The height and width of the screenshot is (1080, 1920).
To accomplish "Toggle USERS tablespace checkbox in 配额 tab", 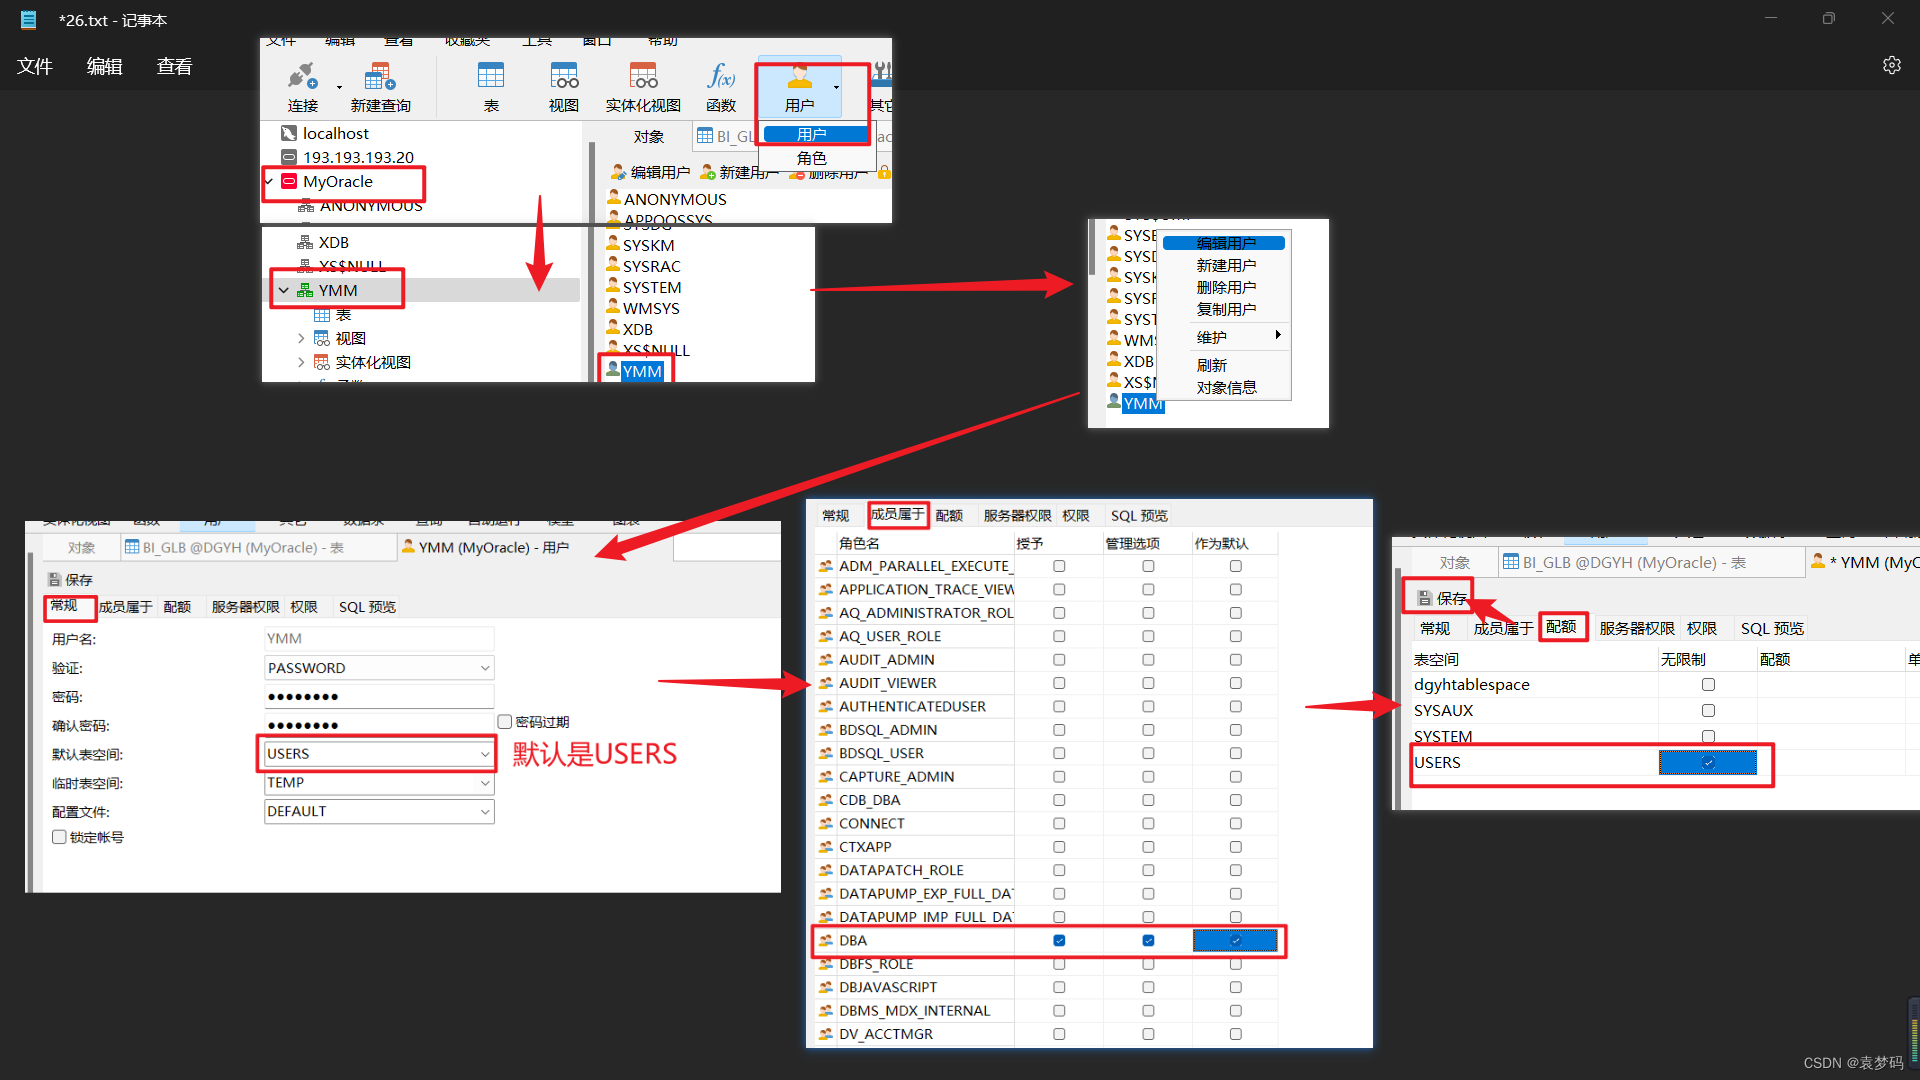I will pyautogui.click(x=1709, y=762).
